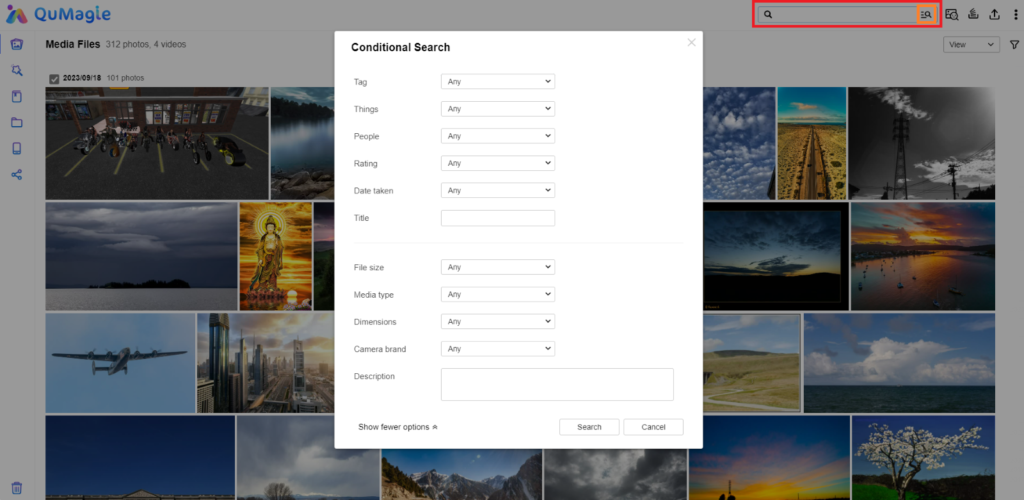Screen dimensions: 1024x500
Task: Click into the Title text field
Action: click(497, 218)
